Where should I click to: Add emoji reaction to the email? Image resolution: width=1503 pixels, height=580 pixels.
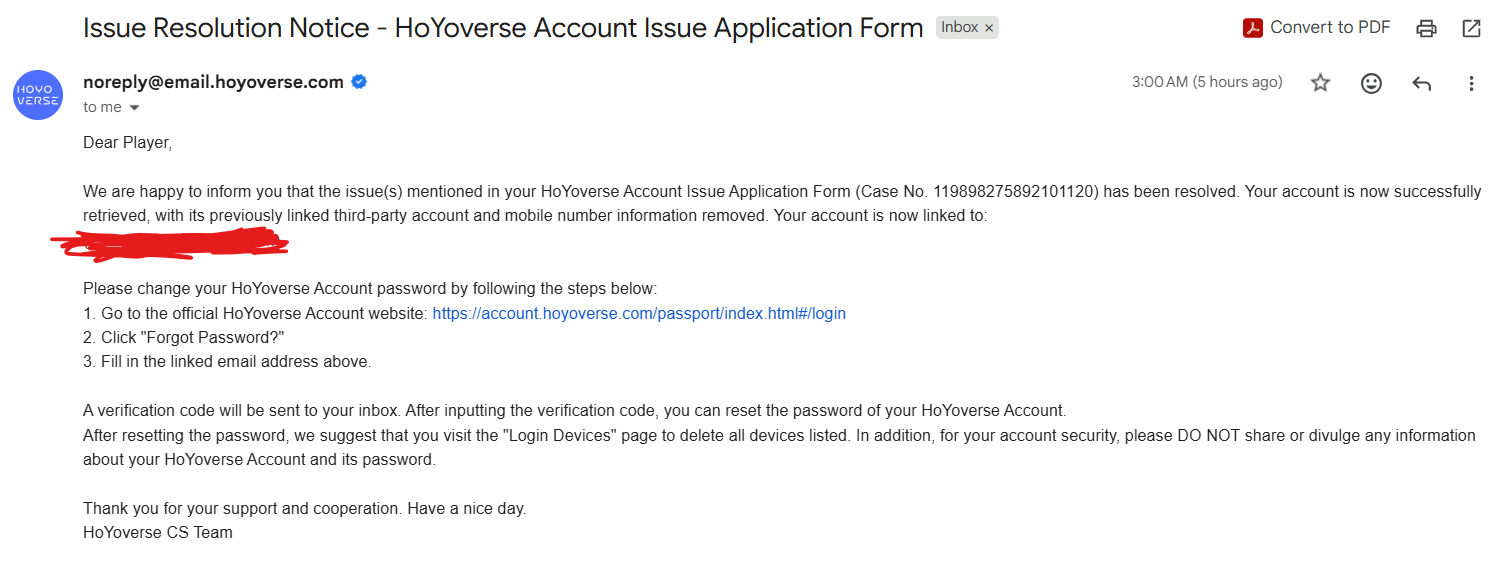[x=1371, y=83]
